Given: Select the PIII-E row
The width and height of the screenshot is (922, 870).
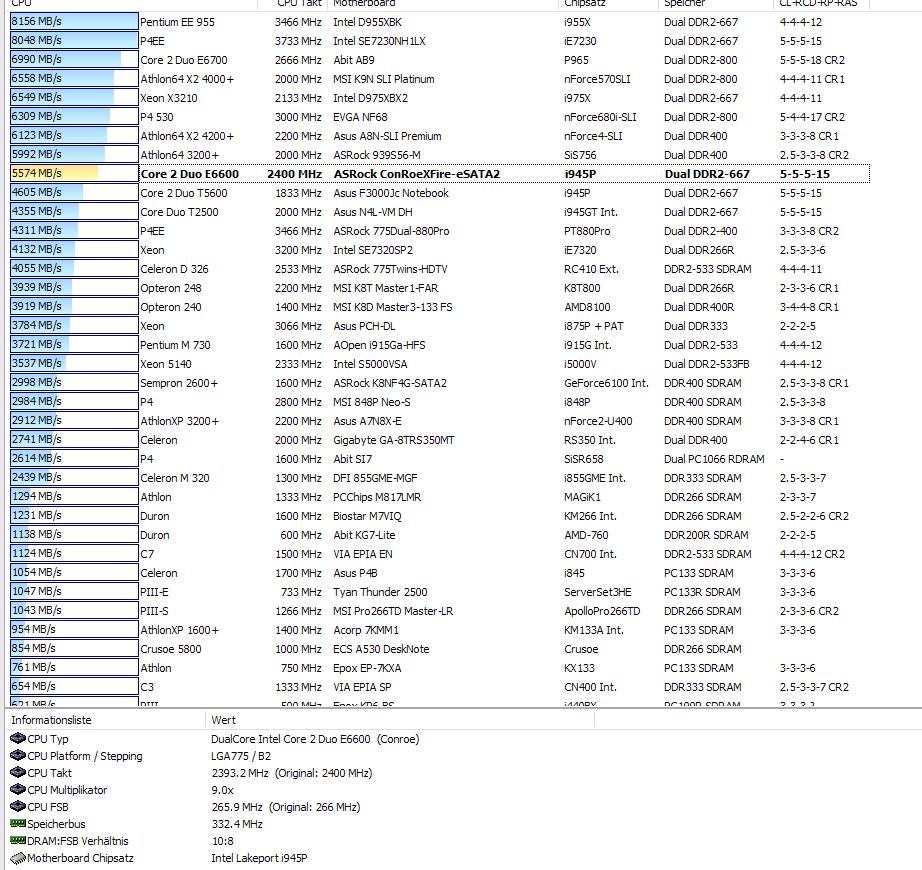Looking at the screenshot, I should [440, 591].
